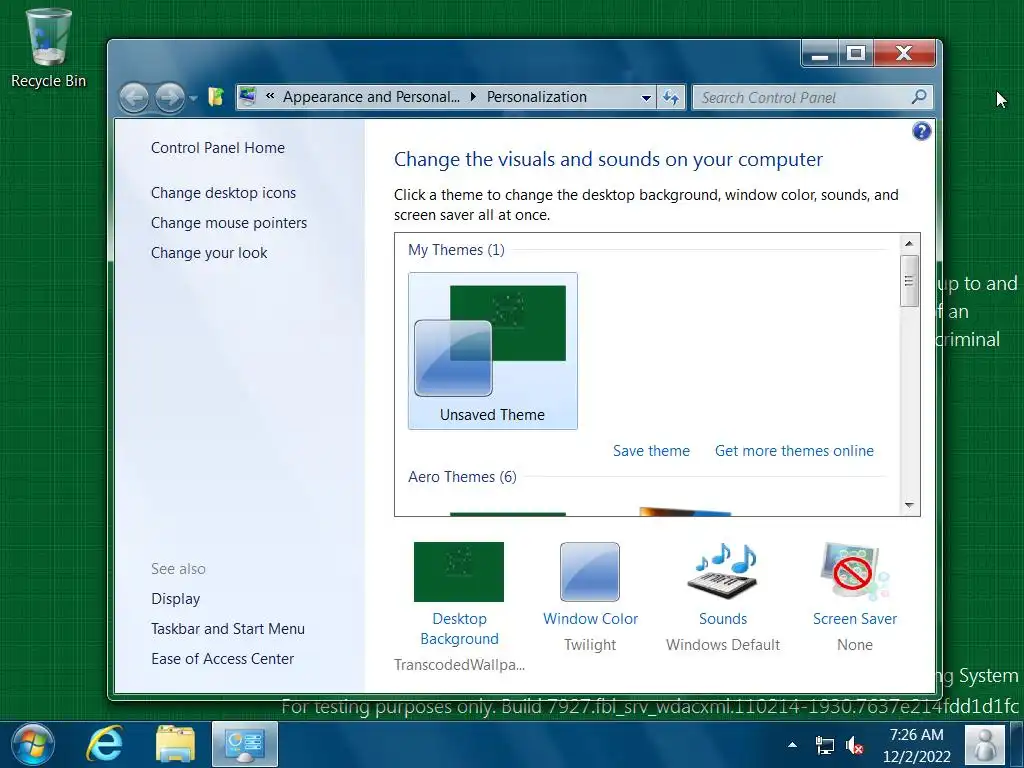Image resolution: width=1024 pixels, height=768 pixels.
Task: Open Change mouse pointers link
Action: point(229,223)
